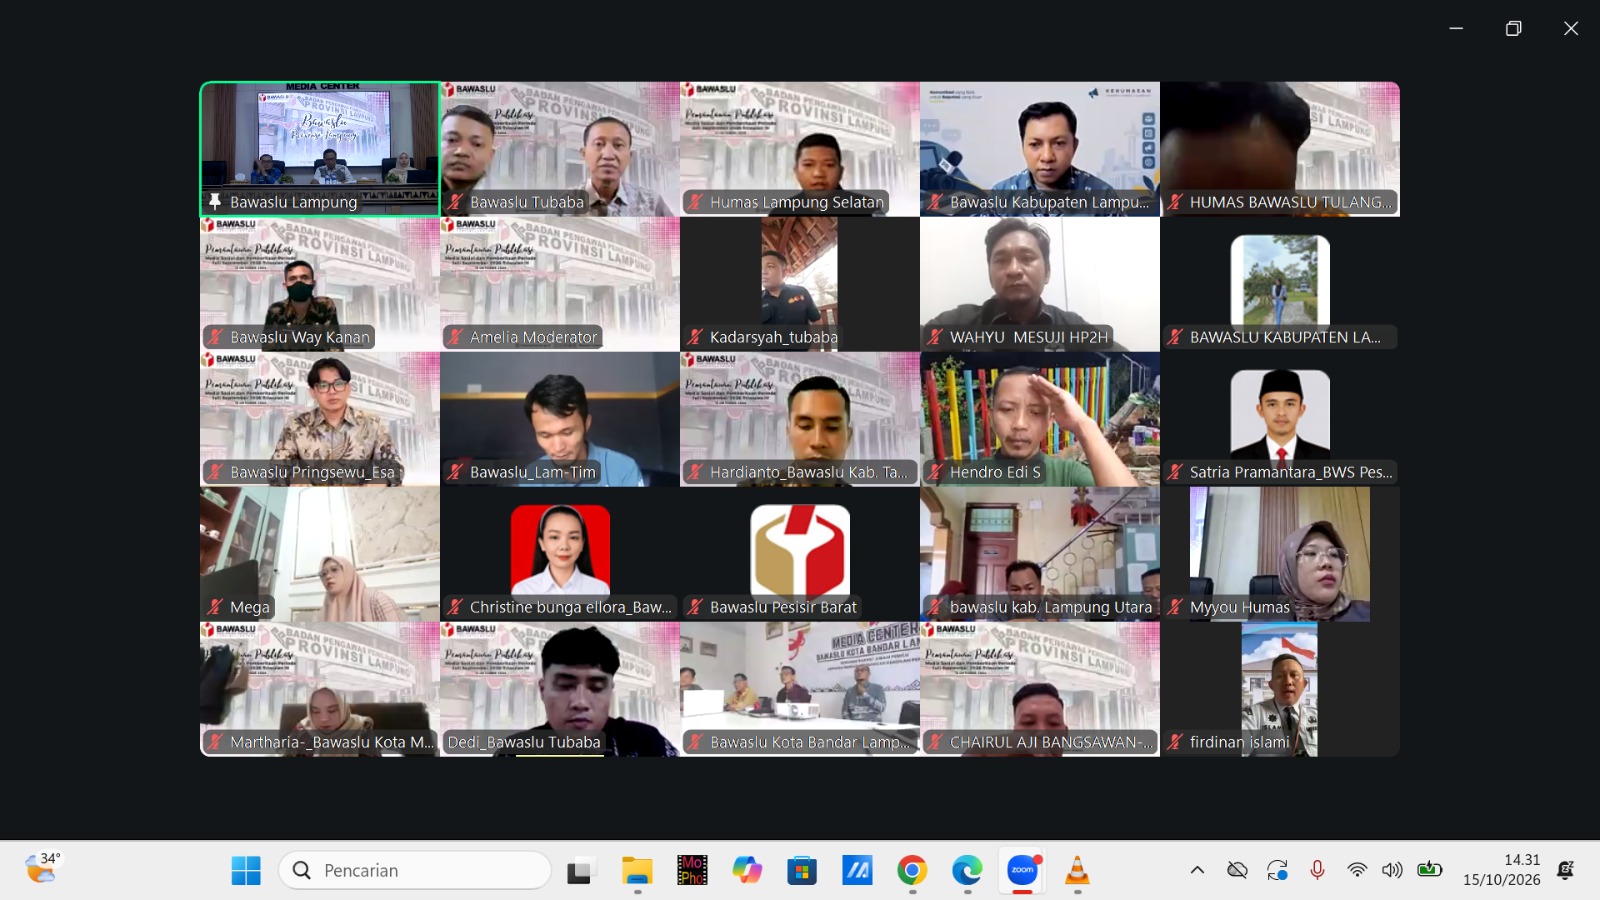Click the crossed-out cloud icon in the tray
1600x900 pixels.
point(1237,870)
